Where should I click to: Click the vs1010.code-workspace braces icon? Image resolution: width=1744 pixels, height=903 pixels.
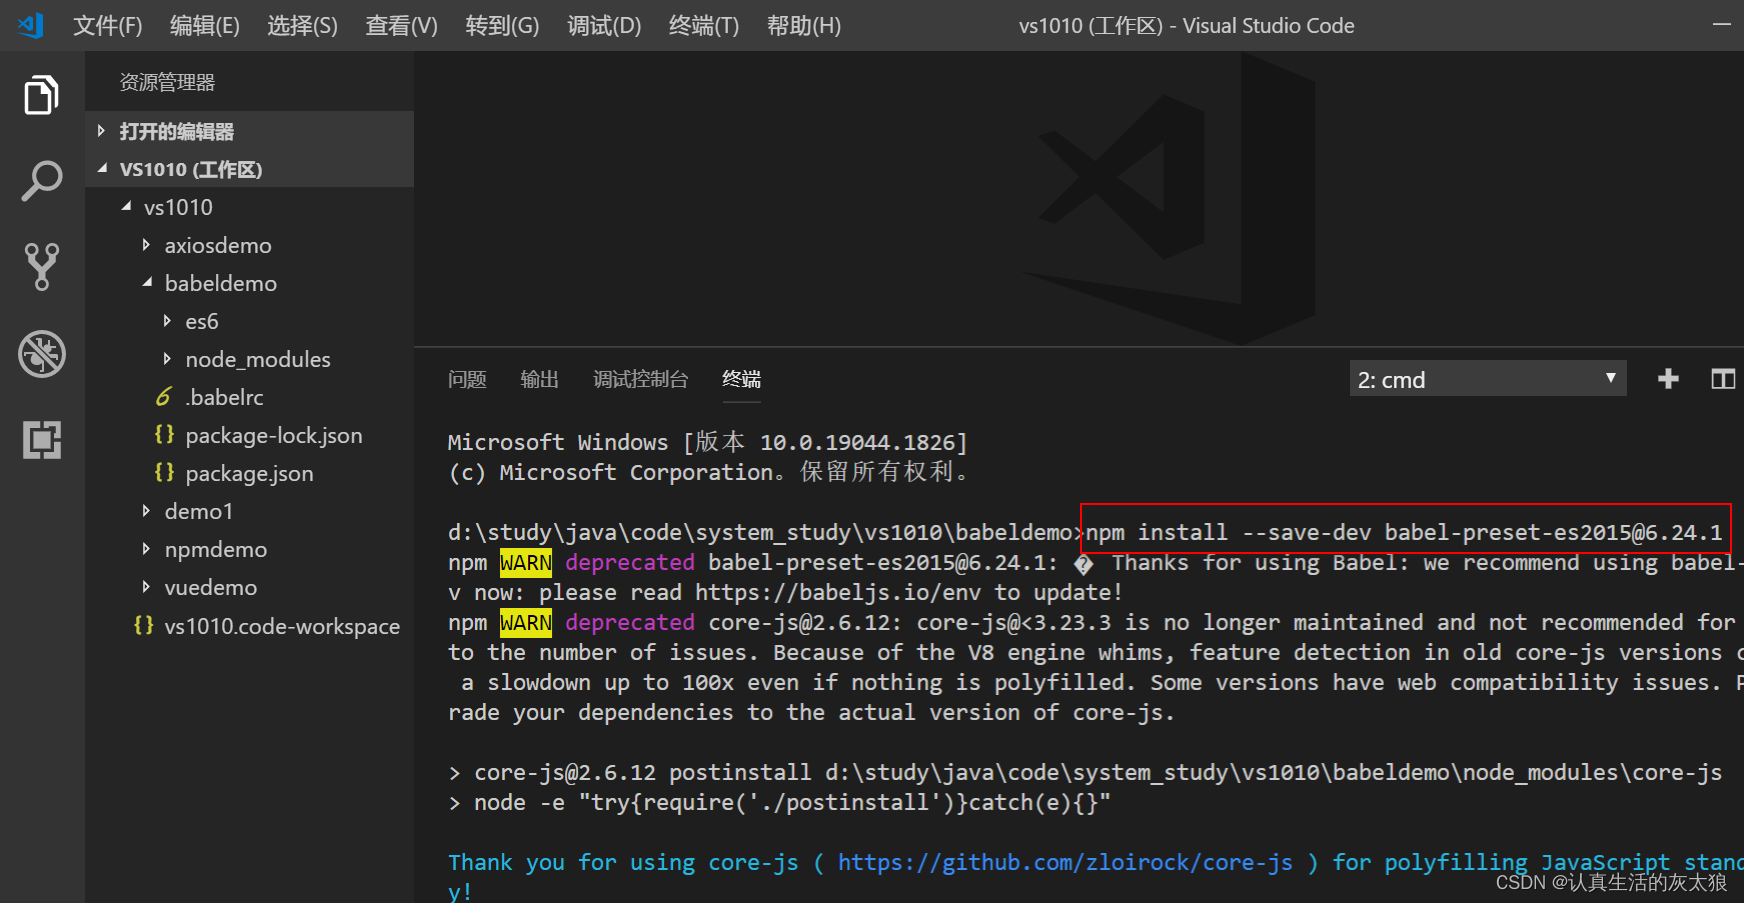click(x=143, y=625)
